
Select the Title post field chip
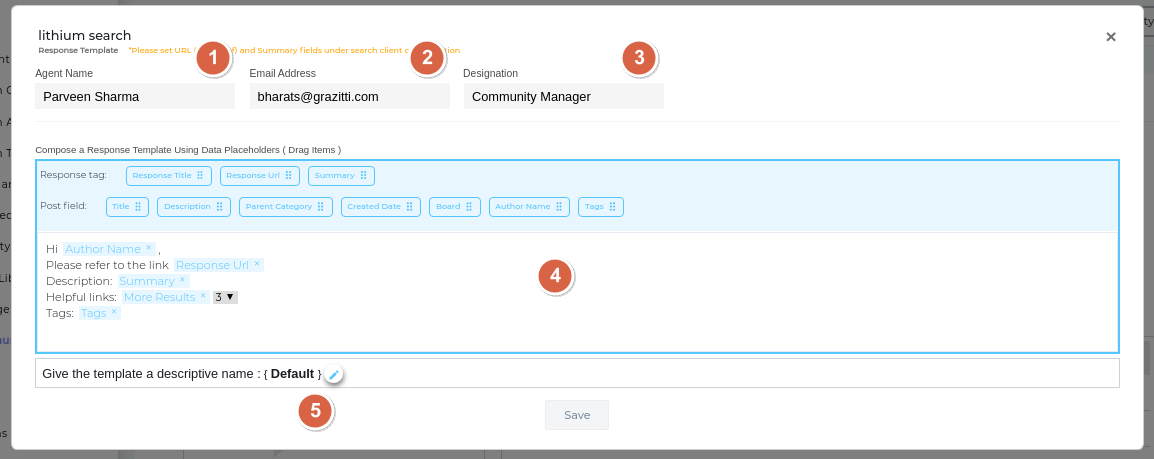point(127,207)
